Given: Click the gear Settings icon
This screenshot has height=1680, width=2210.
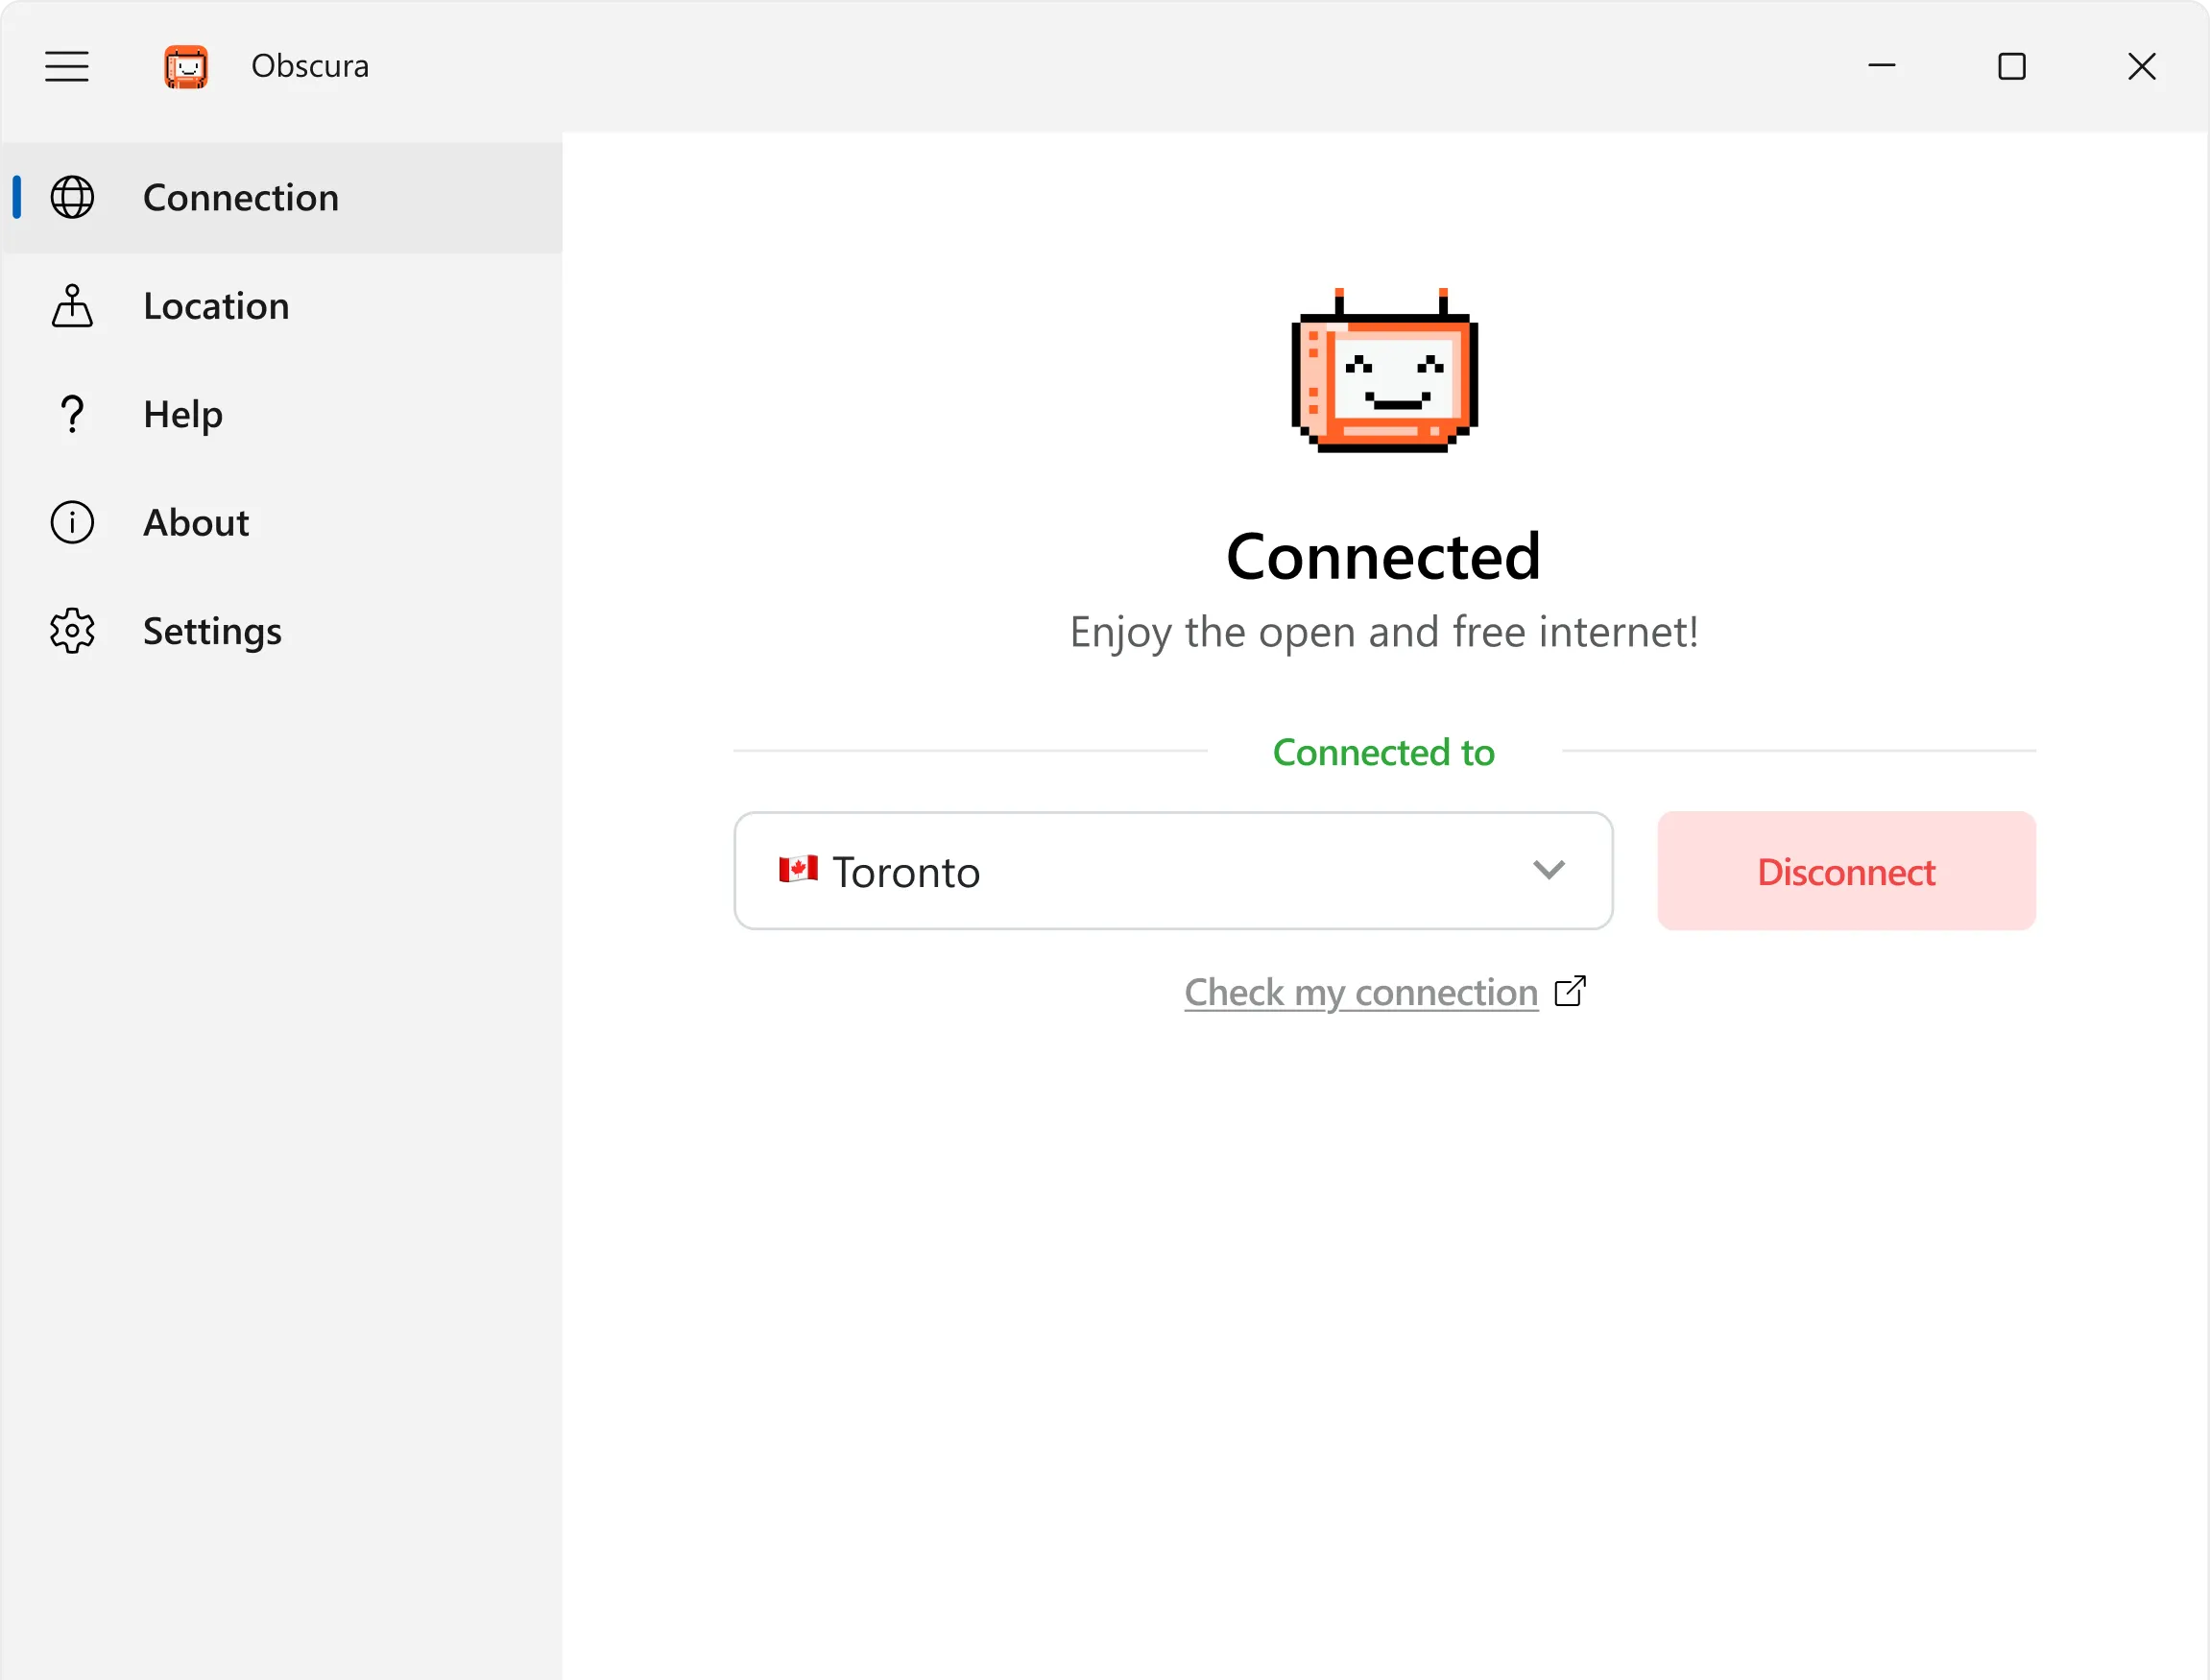Looking at the screenshot, I should tap(72, 631).
